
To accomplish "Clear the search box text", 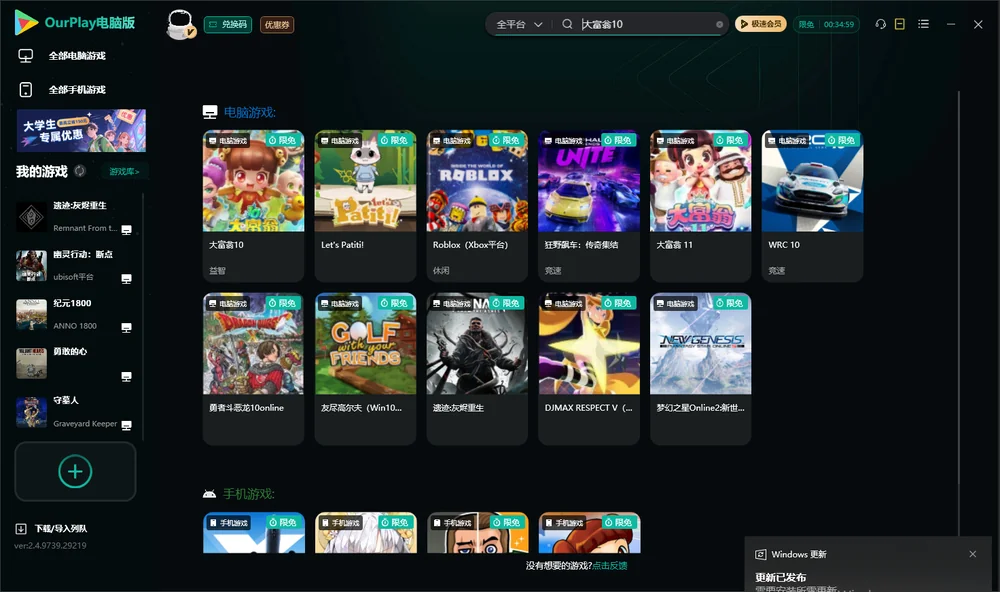I will [719, 24].
